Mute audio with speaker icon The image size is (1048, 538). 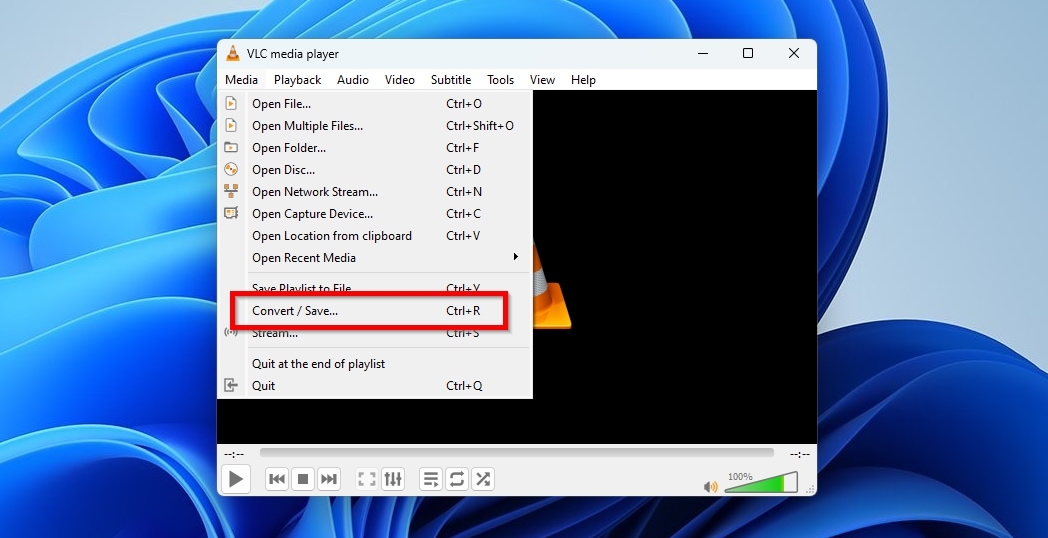710,487
